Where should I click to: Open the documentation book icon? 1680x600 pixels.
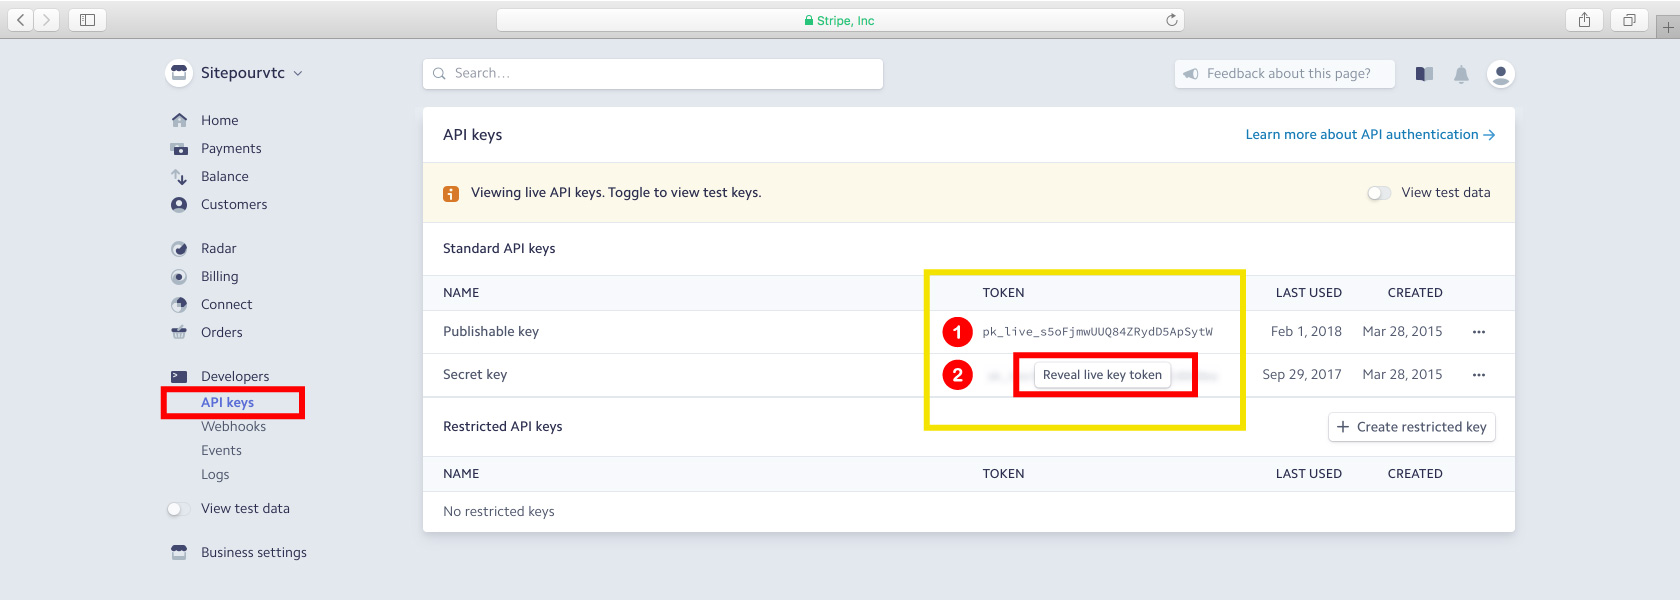(x=1425, y=74)
